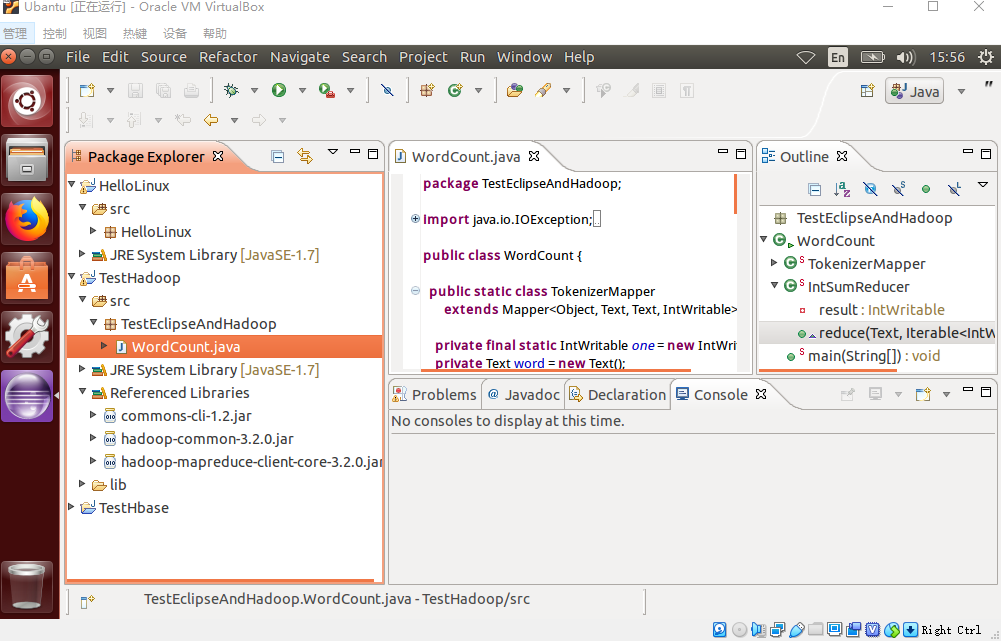
Task: Collapse all in Package Explorer
Action: (x=278, y=156)
